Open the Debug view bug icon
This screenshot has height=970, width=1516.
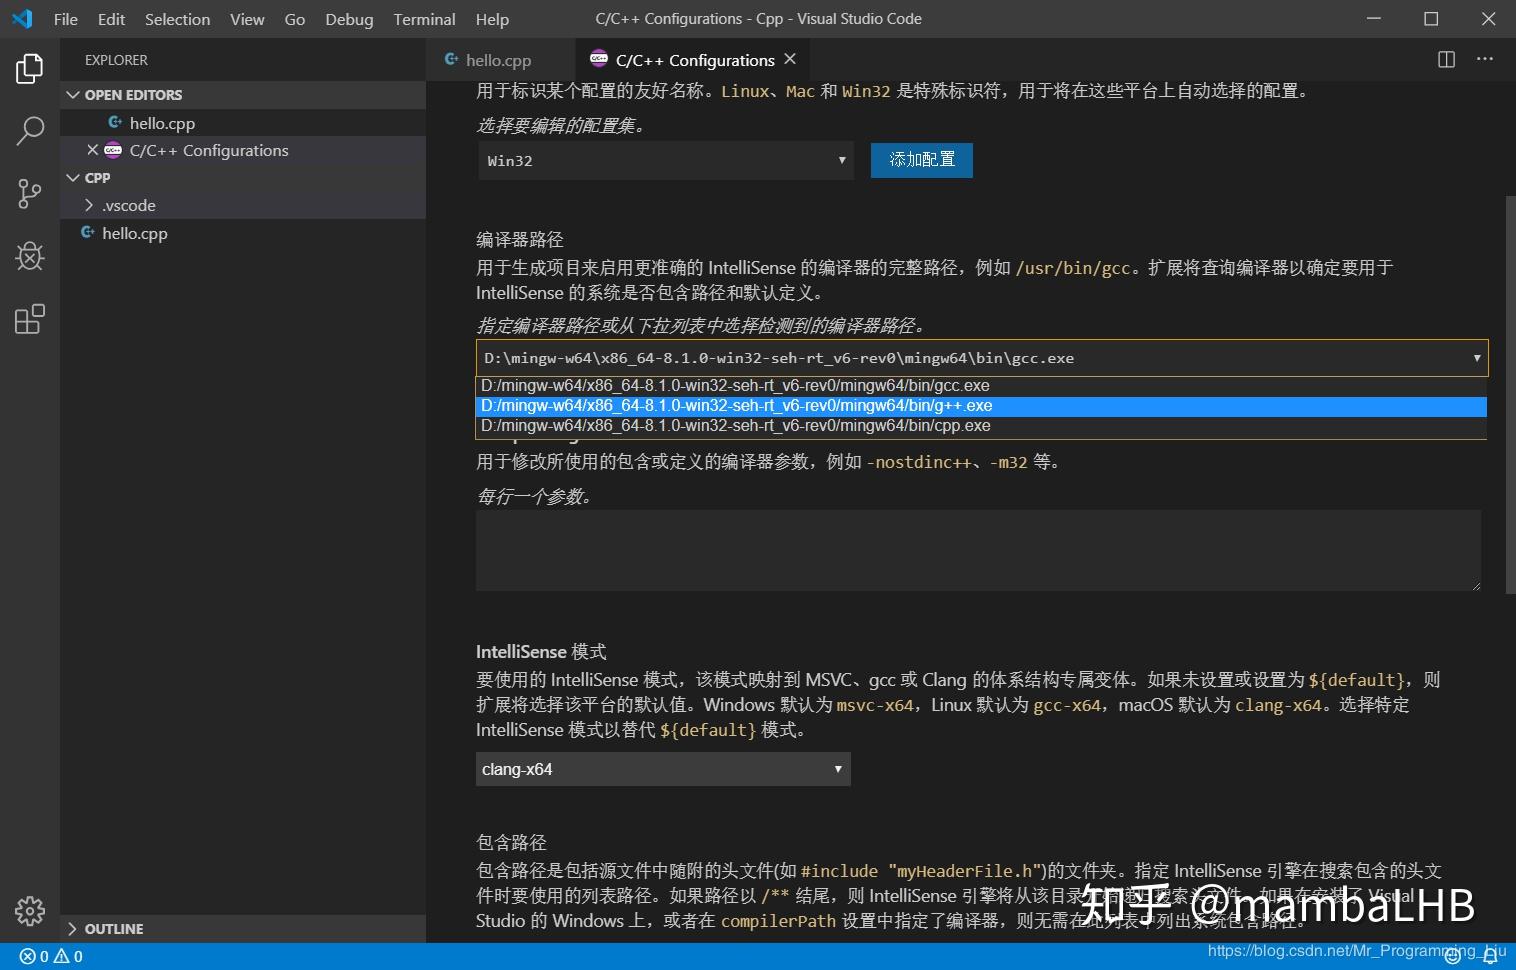(x=30, y=257)
